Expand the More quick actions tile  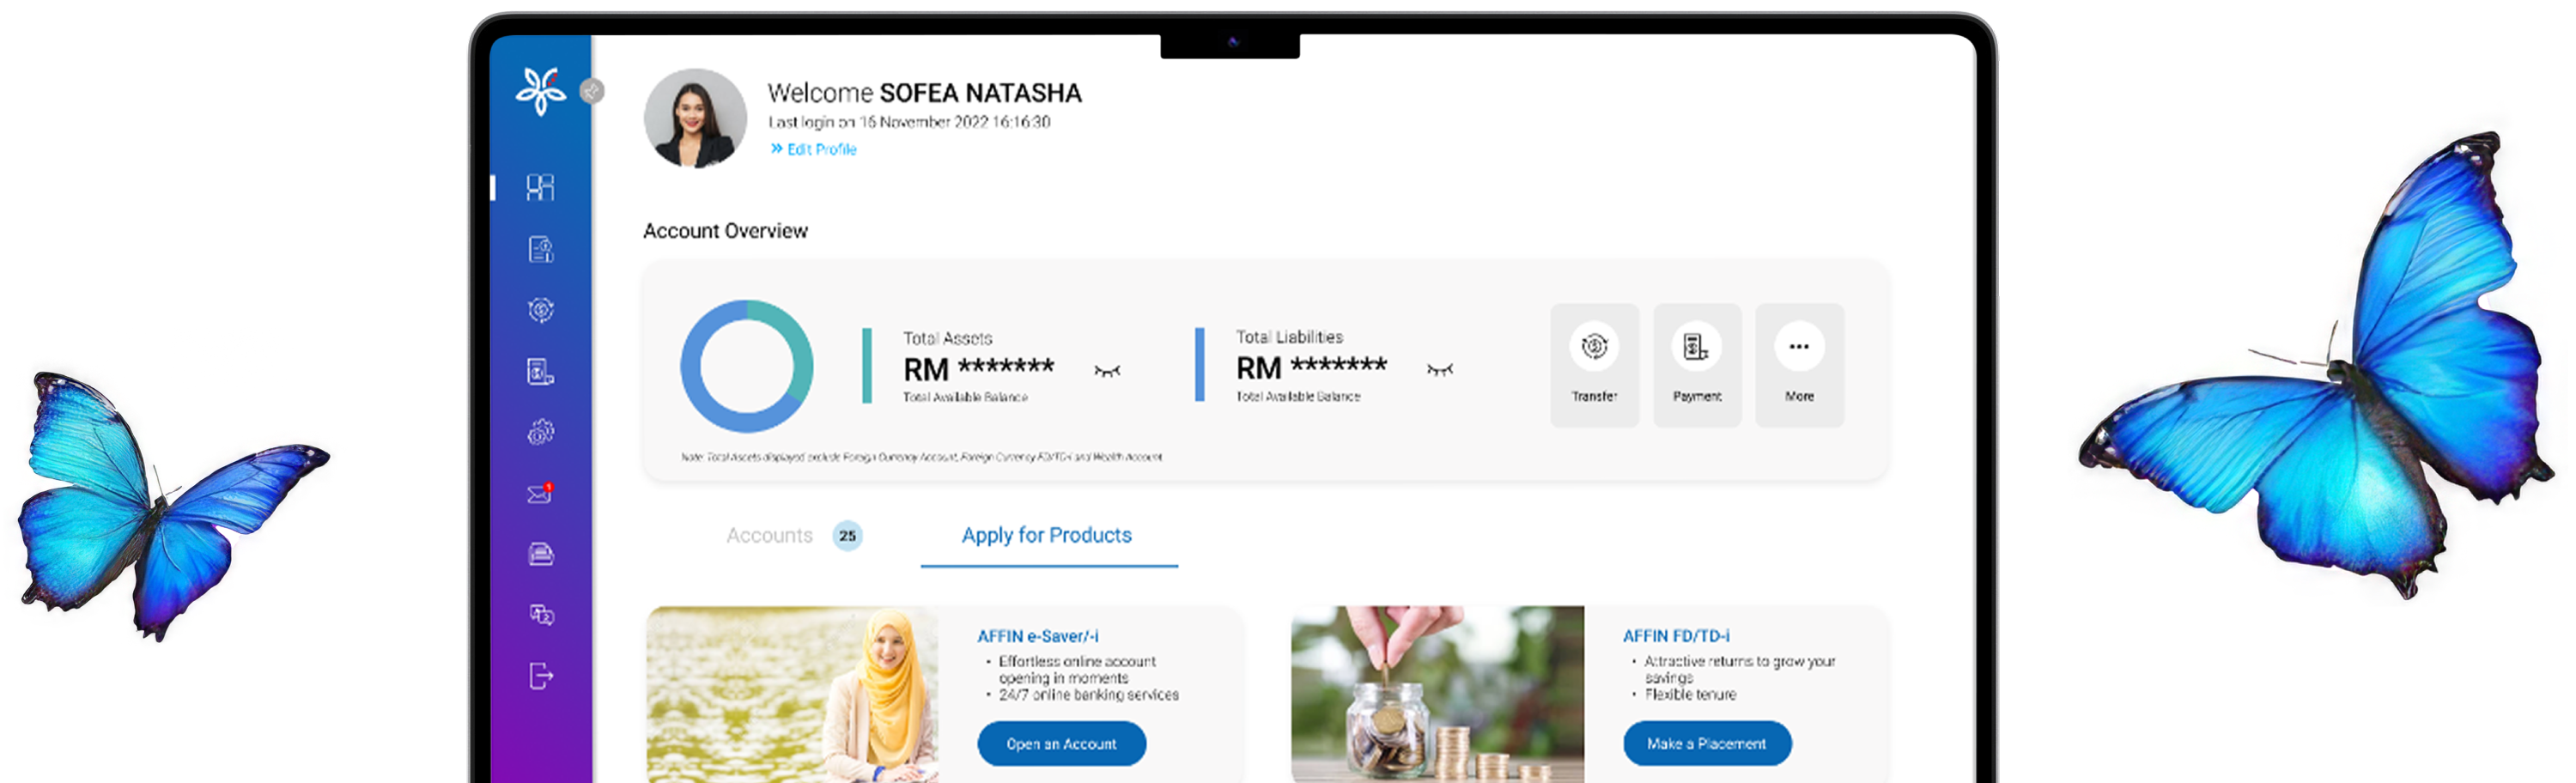1799,365
